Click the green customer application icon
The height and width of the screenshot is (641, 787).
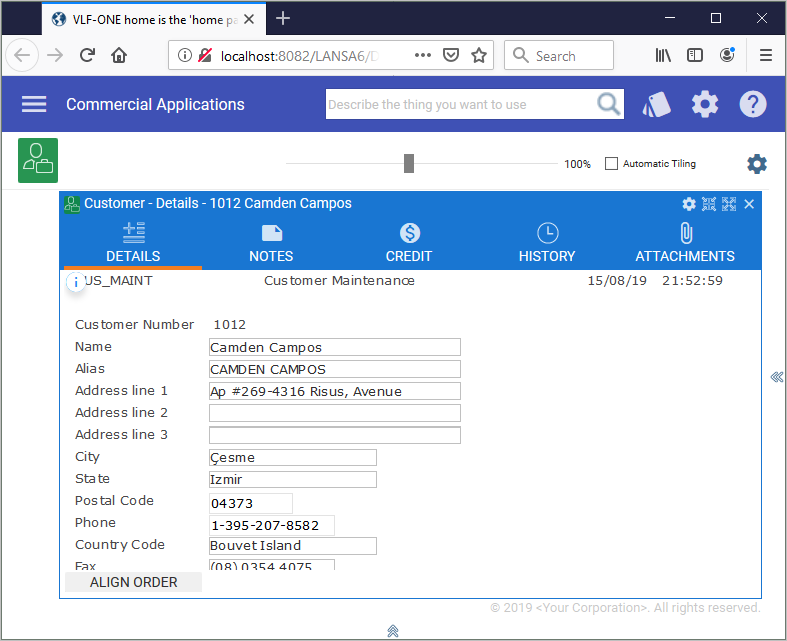click(38, 160)
